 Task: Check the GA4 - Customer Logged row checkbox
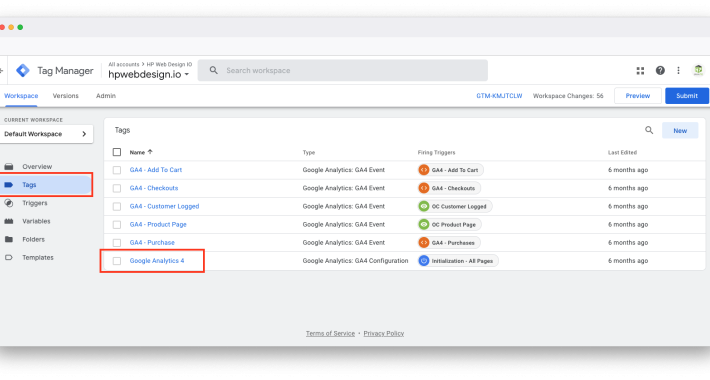point(117,206)
